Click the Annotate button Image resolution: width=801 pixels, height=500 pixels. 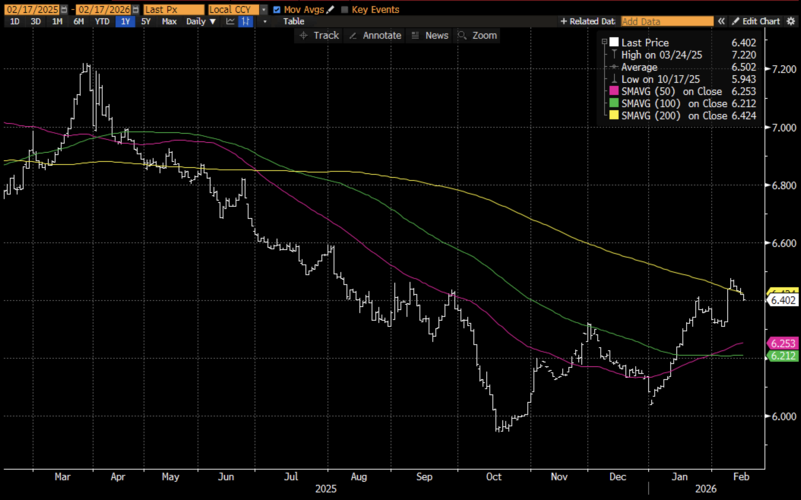point(375,35)
